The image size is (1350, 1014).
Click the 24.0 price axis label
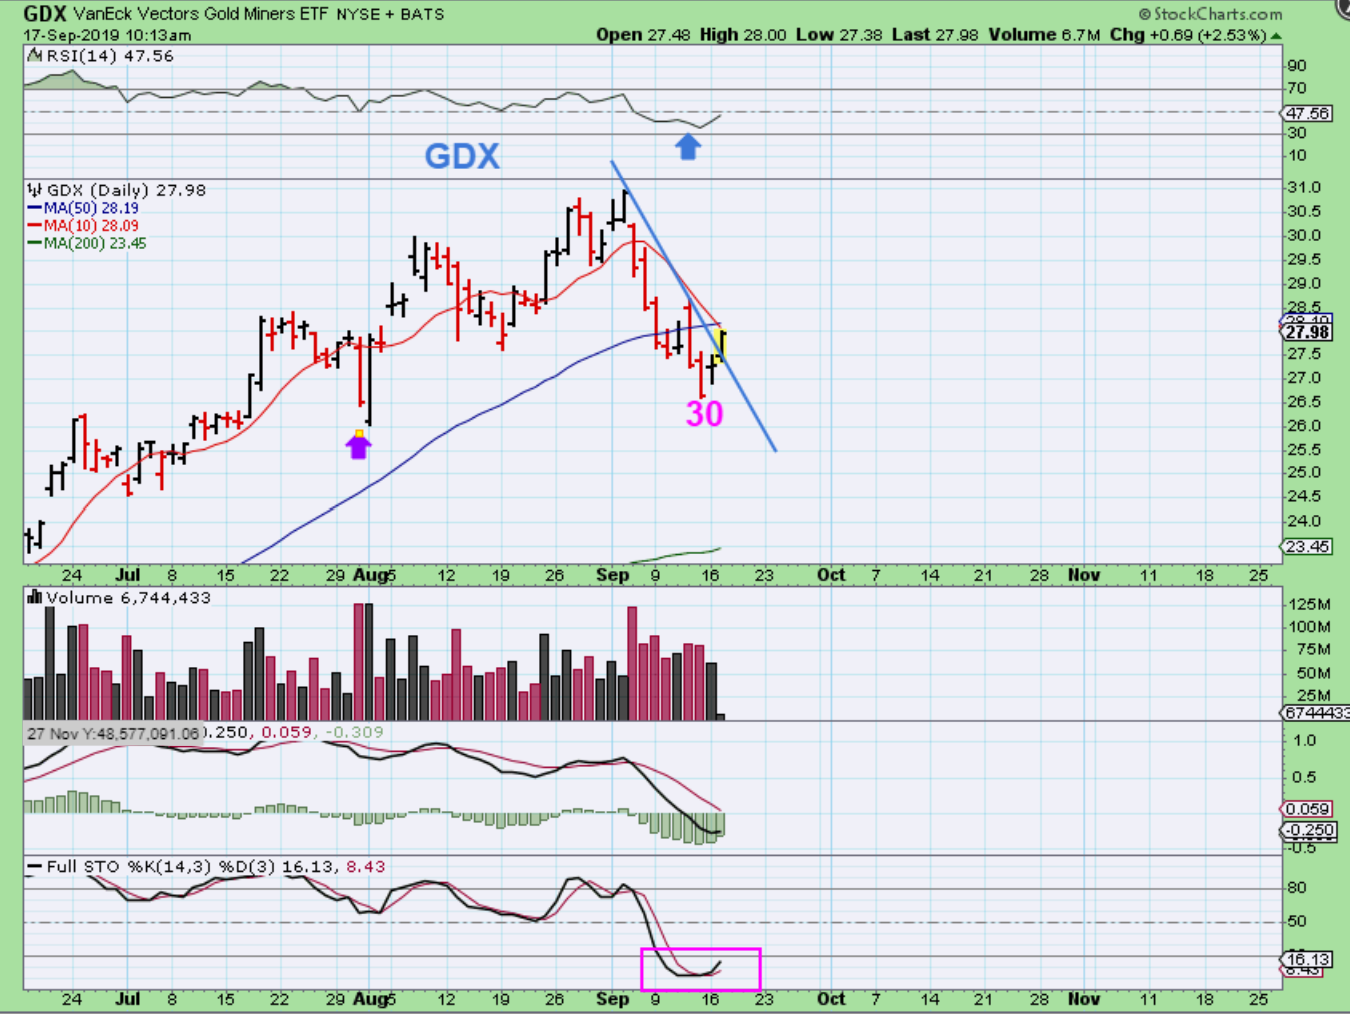(x=1304, y=521)
